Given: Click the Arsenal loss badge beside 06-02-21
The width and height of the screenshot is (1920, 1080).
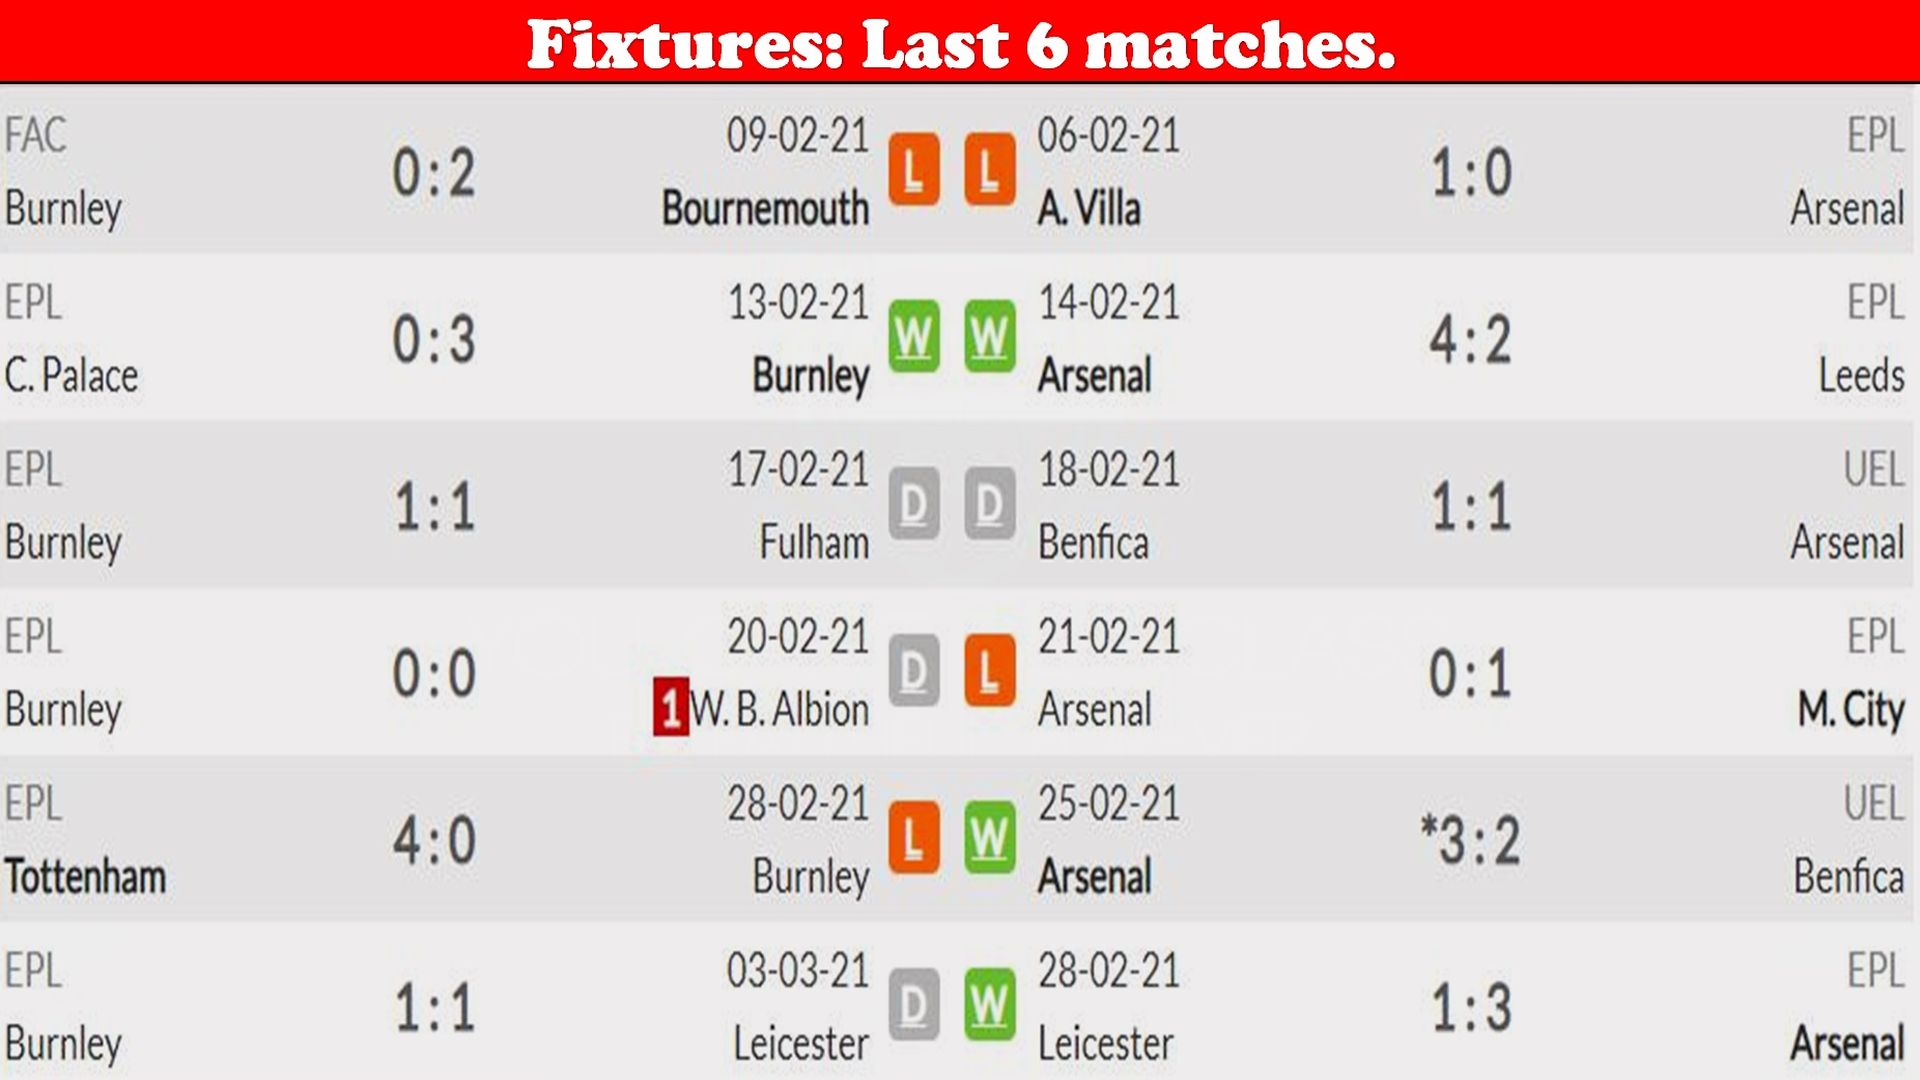Looking at the screenshot, I should [990, 169].
